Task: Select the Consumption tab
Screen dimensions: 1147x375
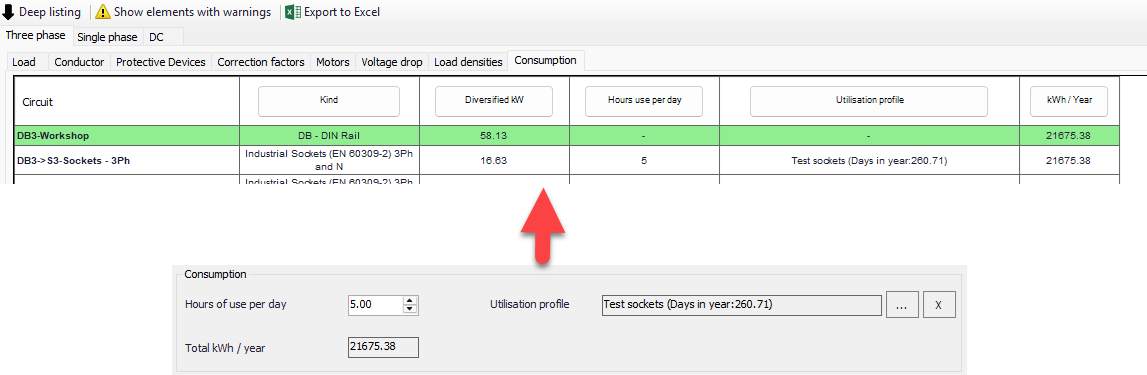Action: (546, 60)
